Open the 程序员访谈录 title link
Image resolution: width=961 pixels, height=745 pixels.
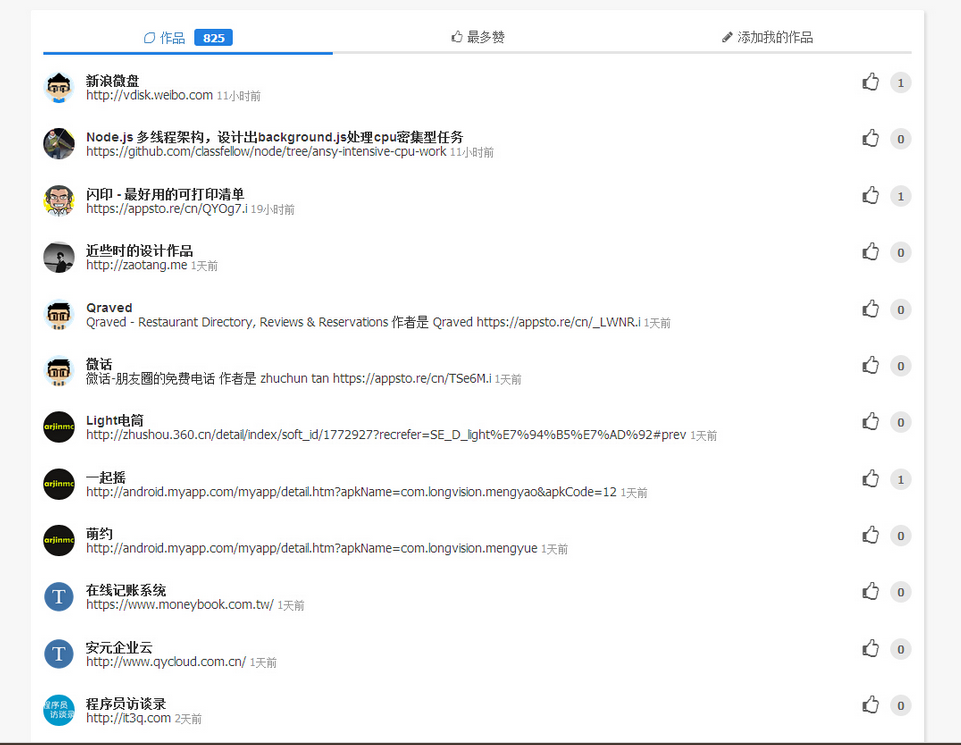[126, 703]
